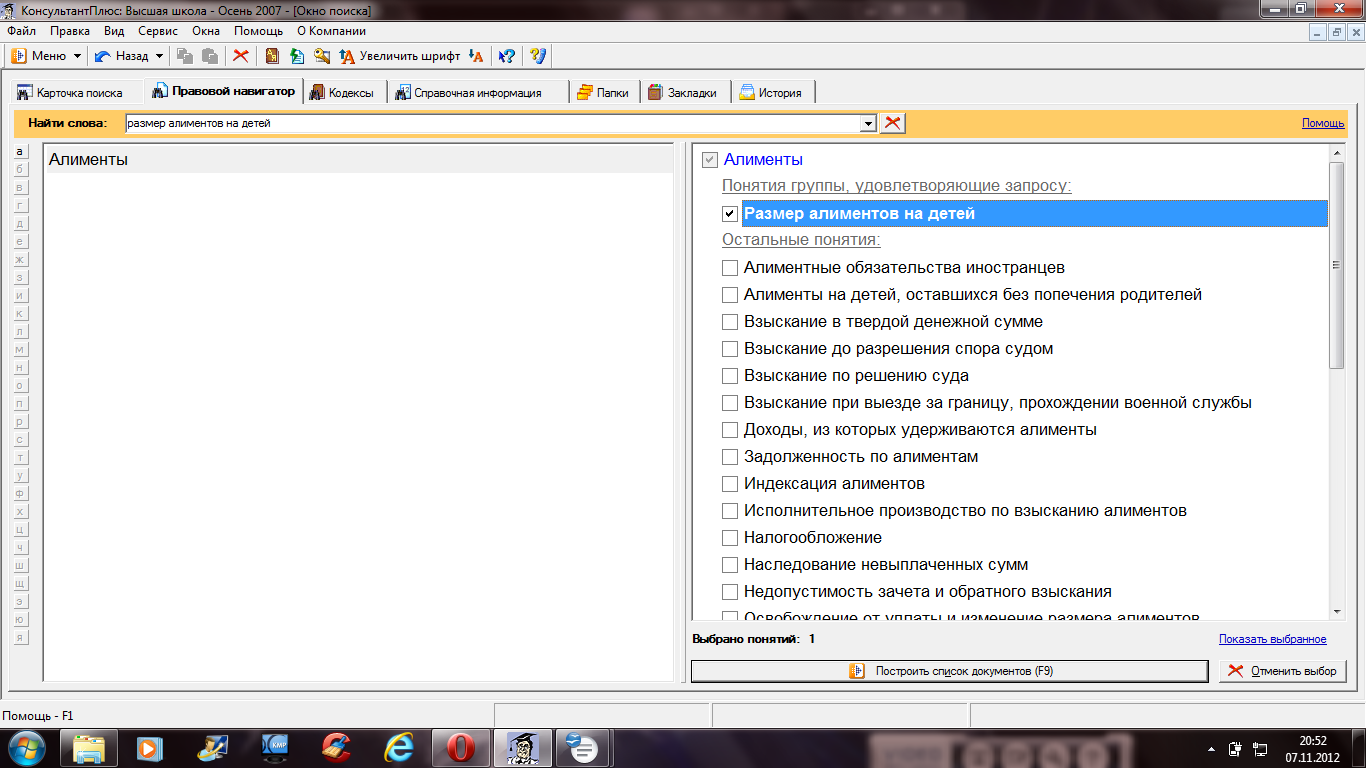
Task: Check Взыскание по решению суда
Action: click(730, 376)
